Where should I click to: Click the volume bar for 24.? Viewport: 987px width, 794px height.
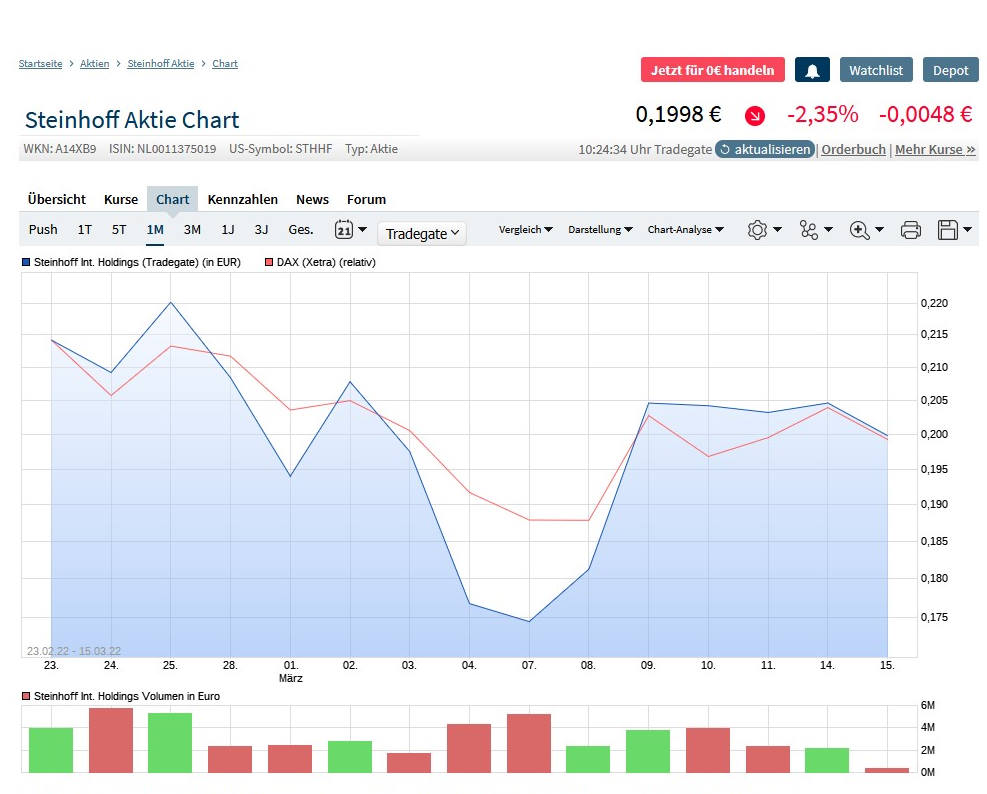click(111, 740)
